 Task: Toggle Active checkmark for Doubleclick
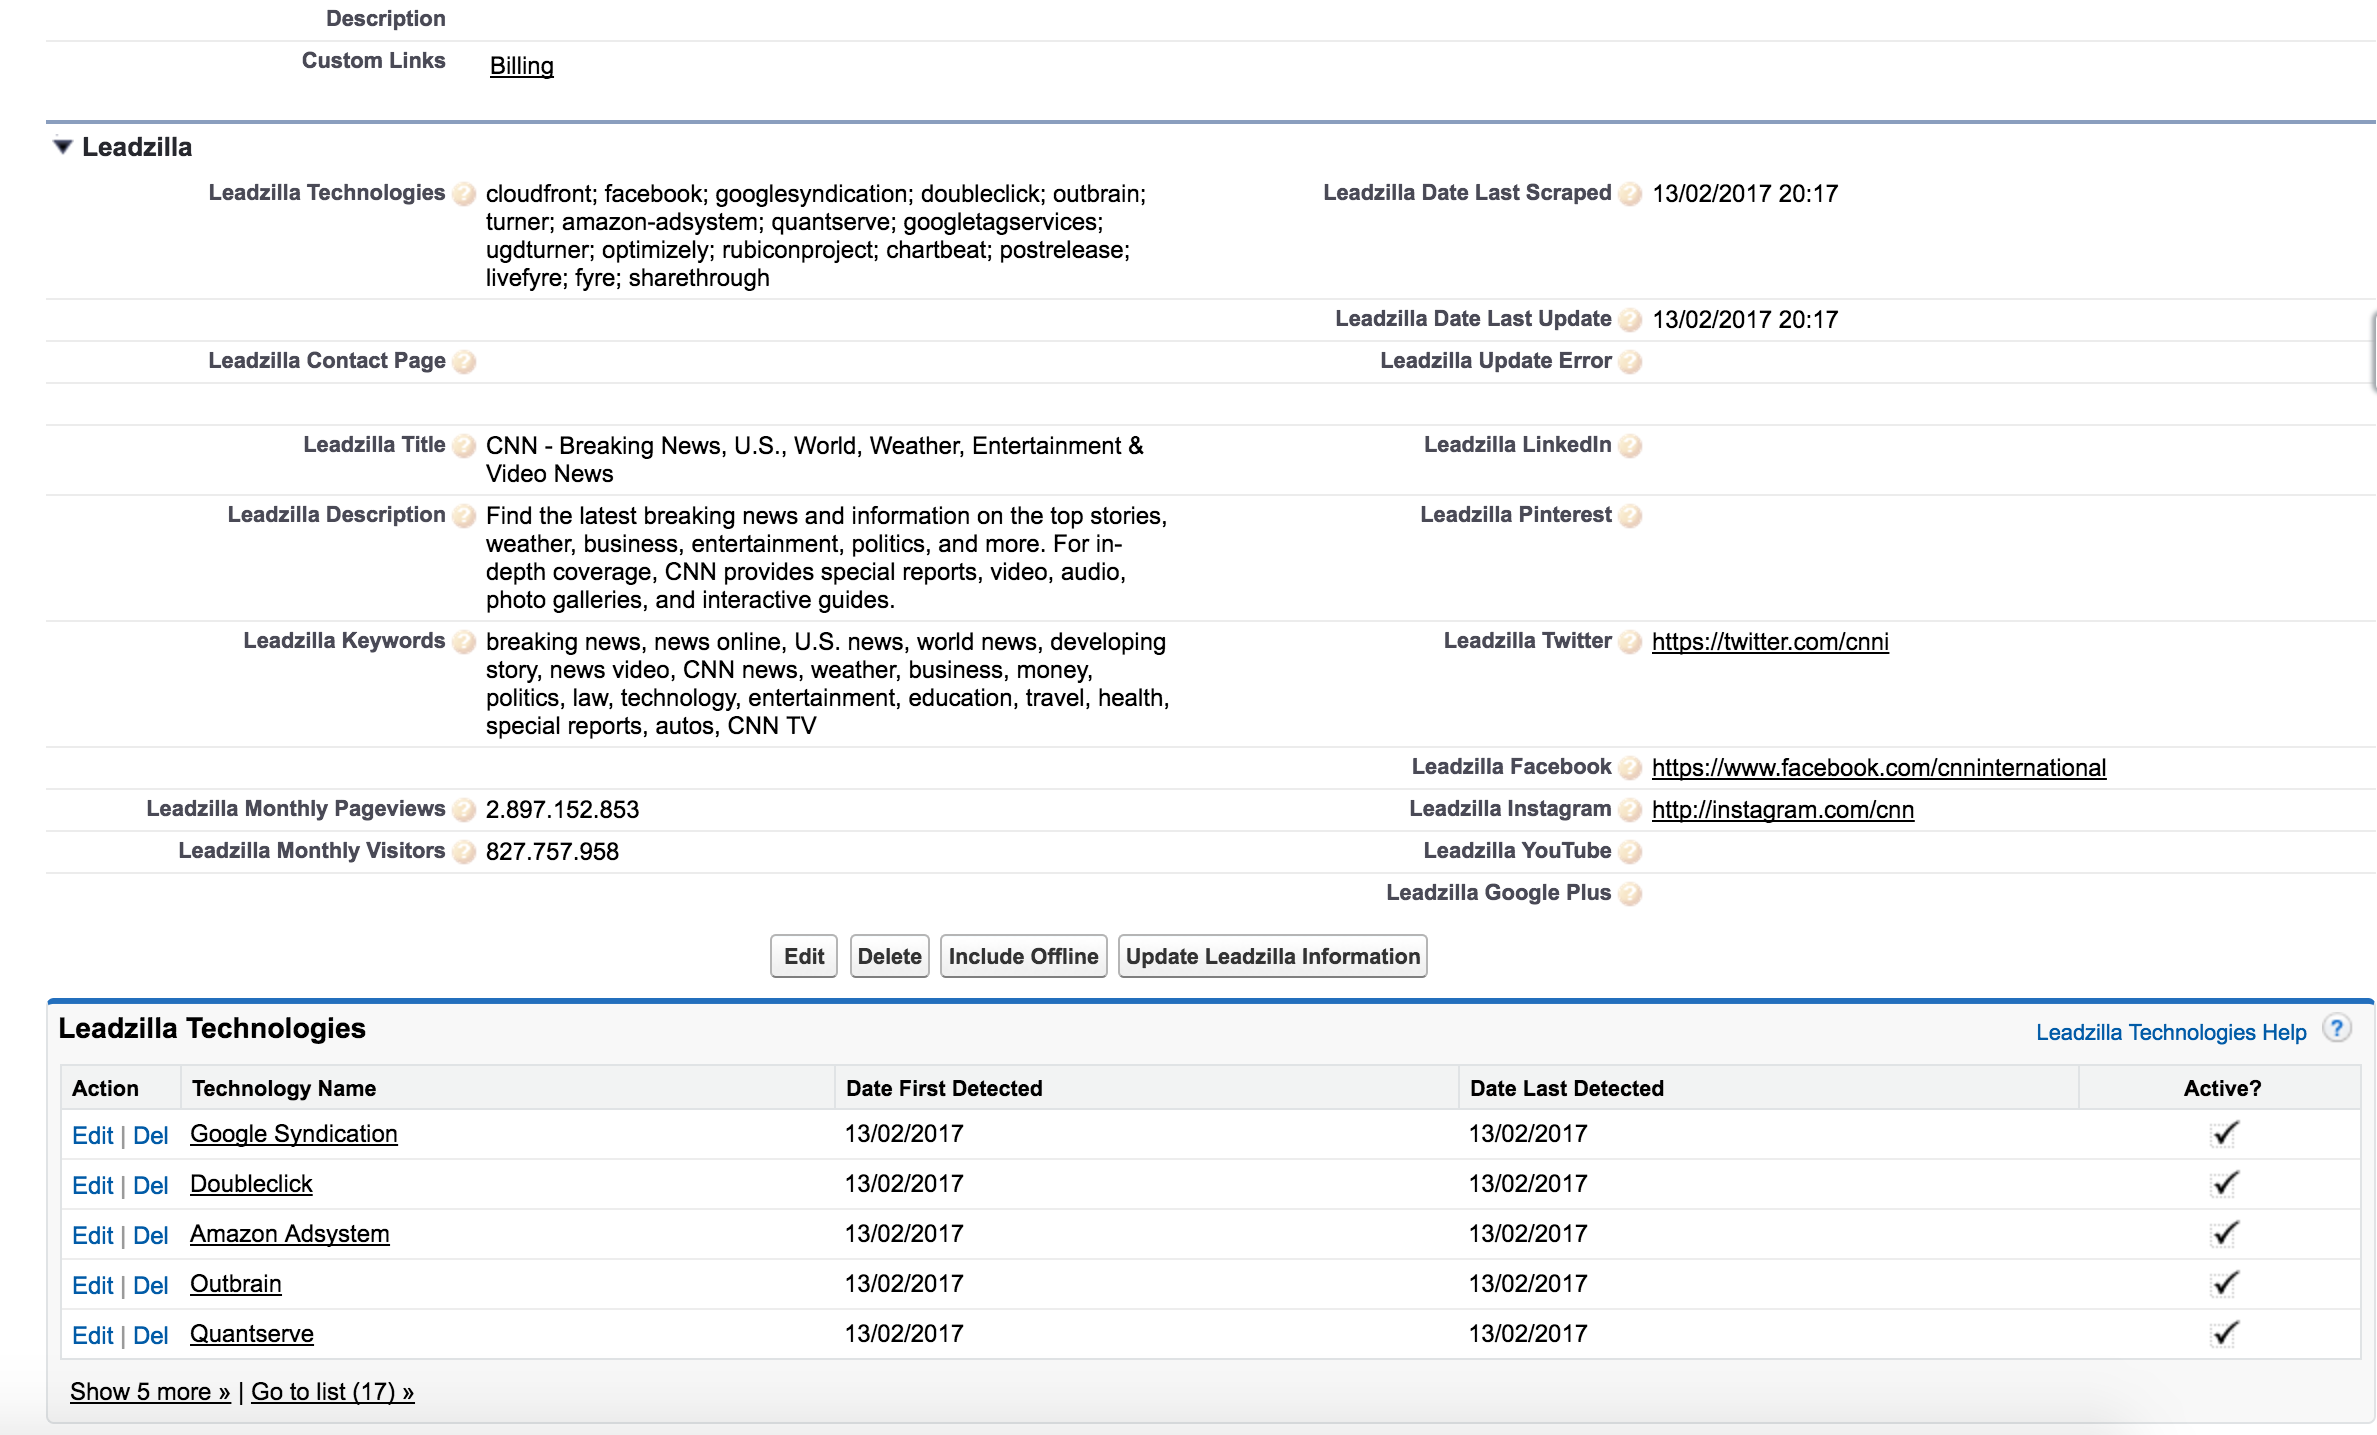tap(2223, 1184)
